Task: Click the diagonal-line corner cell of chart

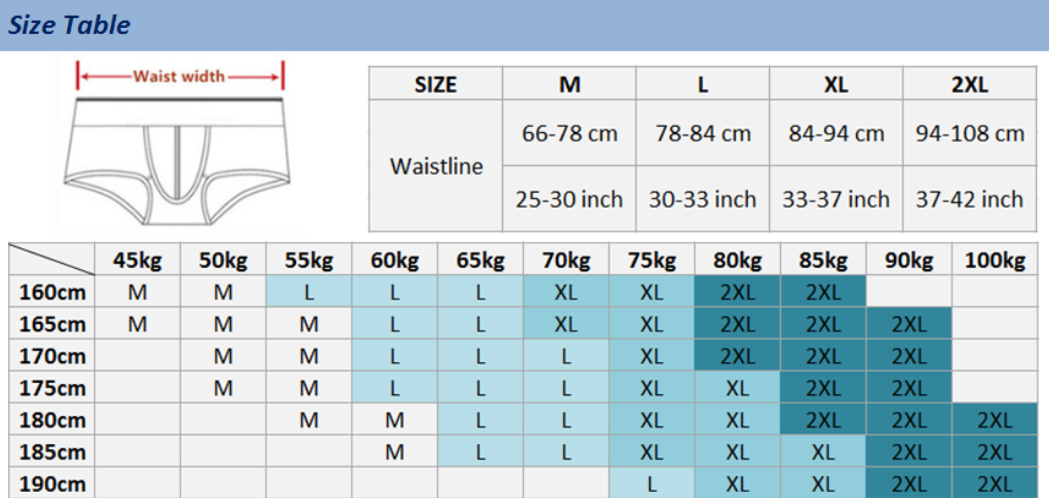Action: click(x=53, y=261)
